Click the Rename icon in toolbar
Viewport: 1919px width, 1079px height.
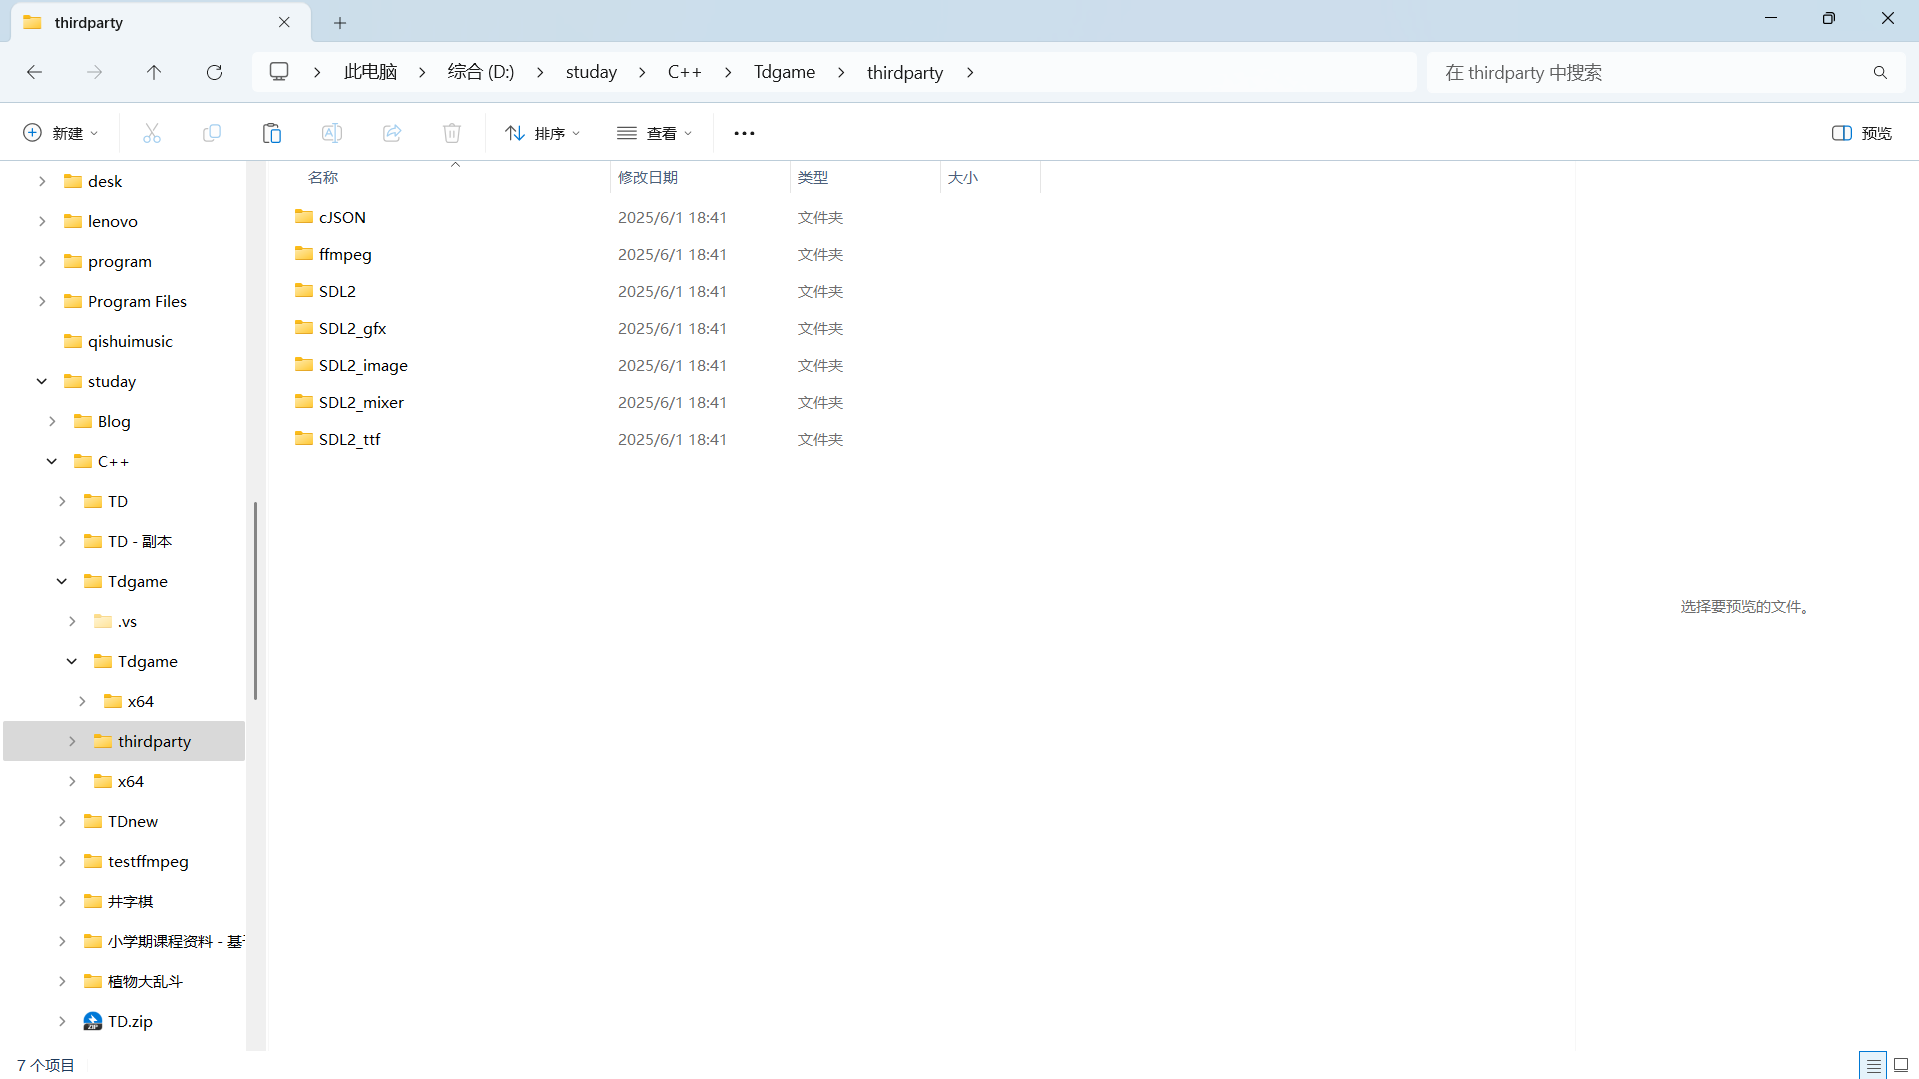[332, 133]
